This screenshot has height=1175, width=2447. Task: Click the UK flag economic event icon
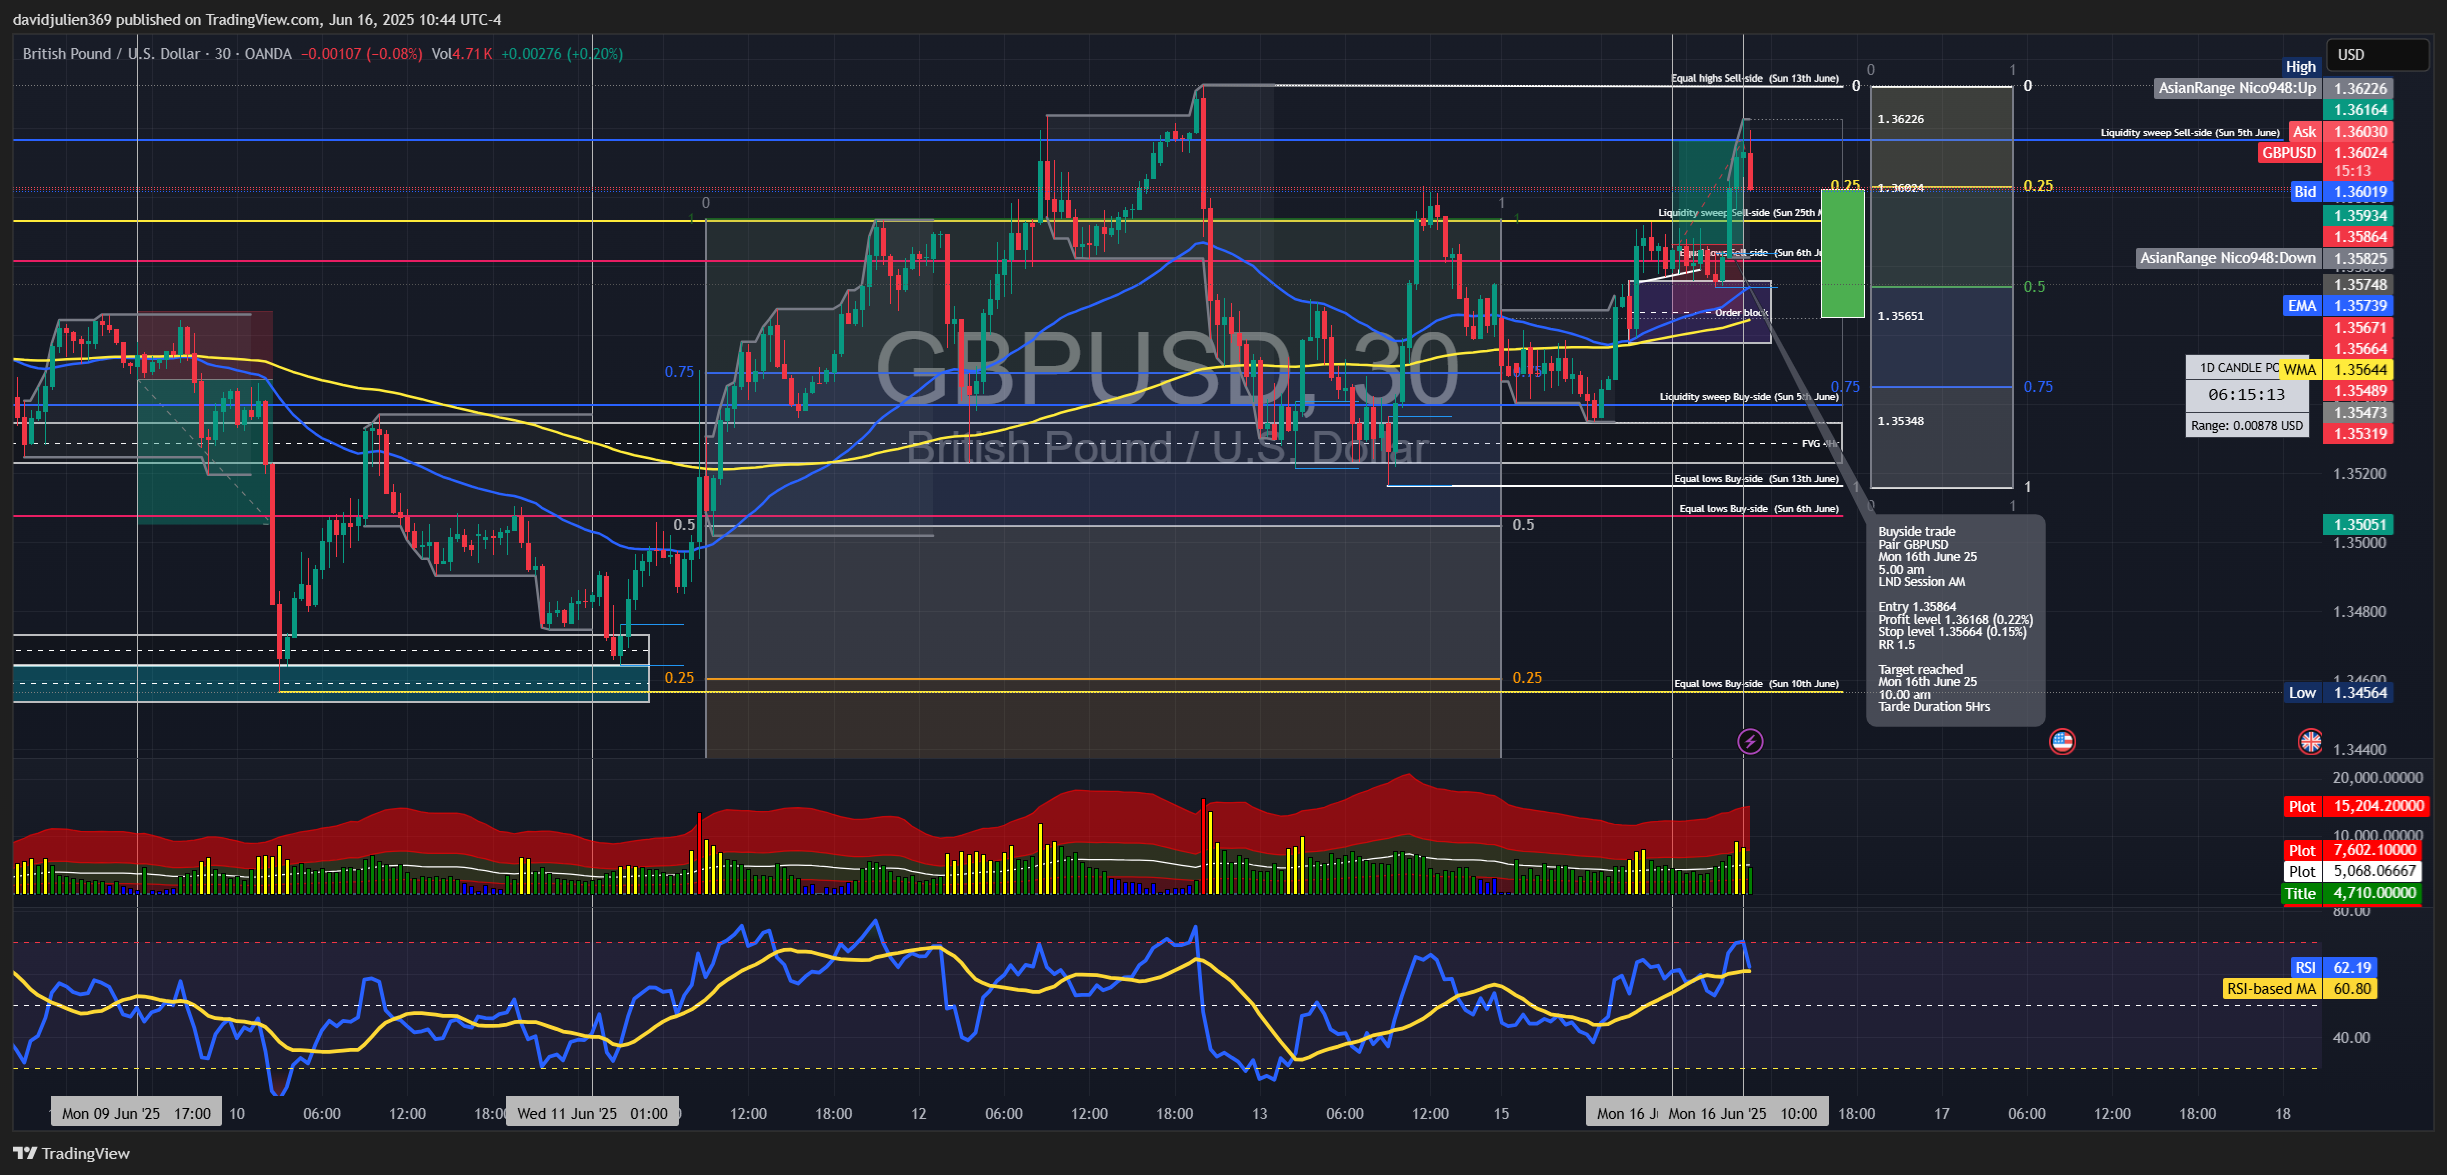(x=2310, y=741)
